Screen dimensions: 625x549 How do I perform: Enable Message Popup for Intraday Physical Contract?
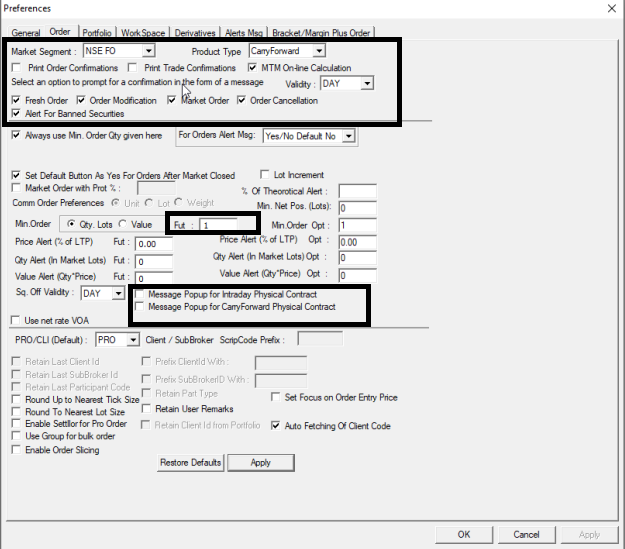pyautogui.click(x=139, y=295)
